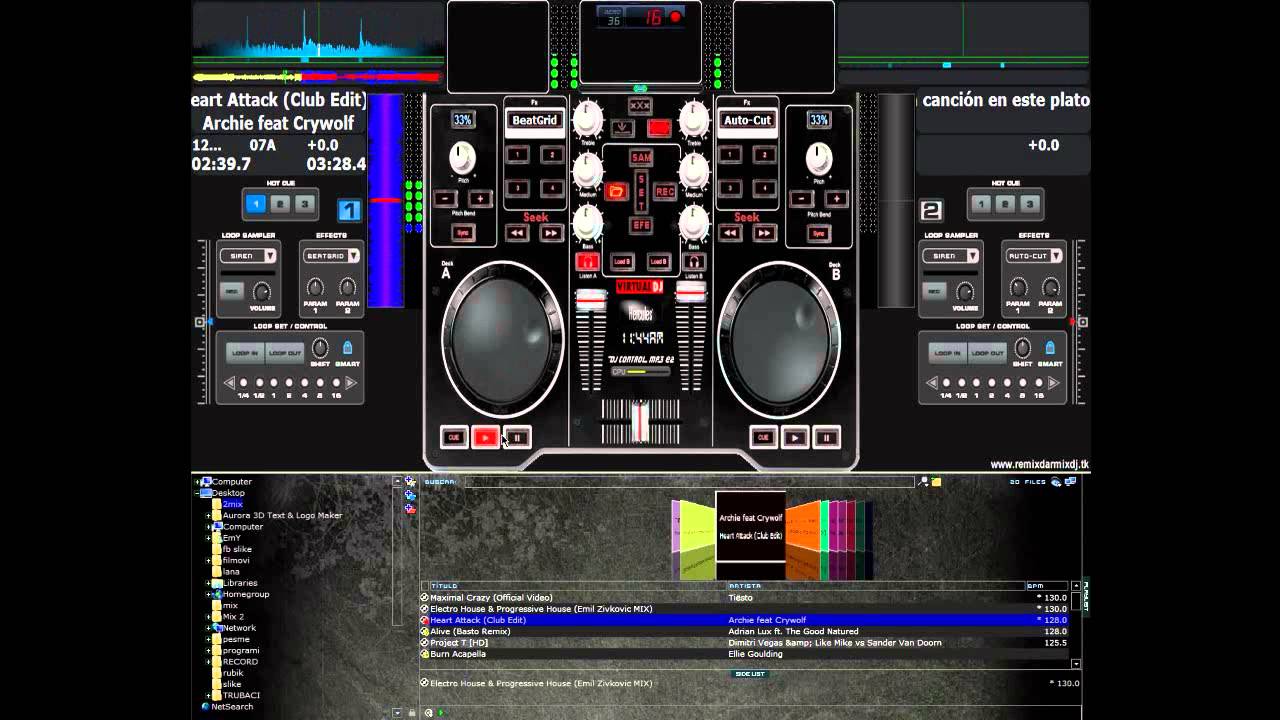Select hot cue 2 on left deck
1280x720 pixels.
280,204
